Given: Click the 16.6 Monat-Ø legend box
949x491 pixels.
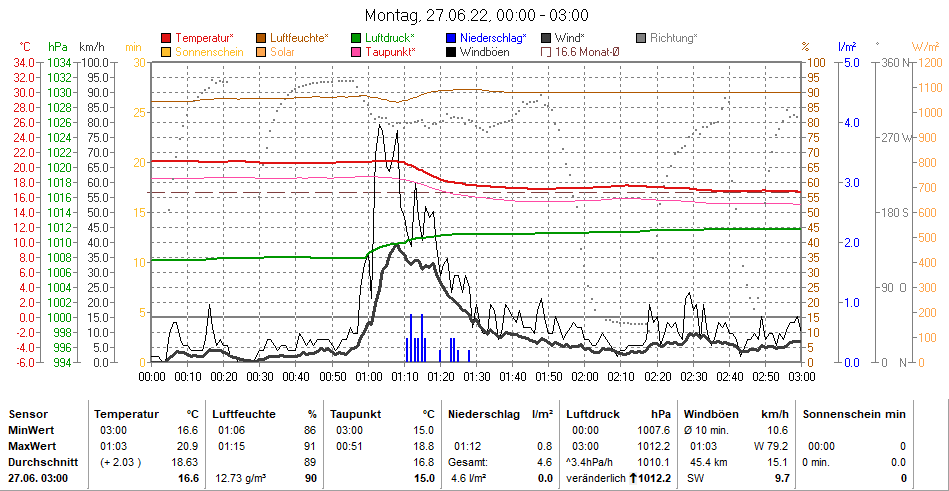Looking at the screenshot, I should [545, 52].
